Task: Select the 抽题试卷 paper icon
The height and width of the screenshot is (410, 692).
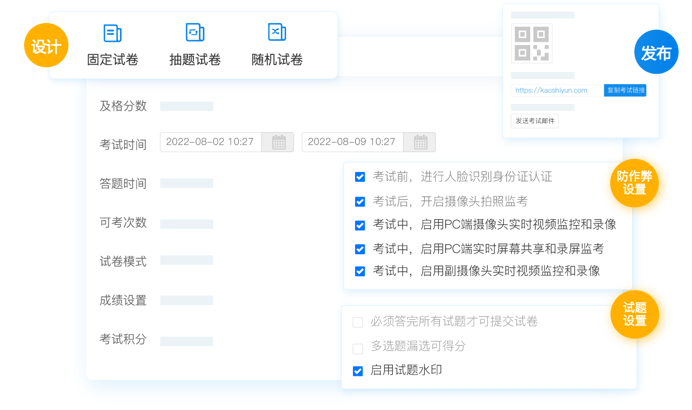Action: (195, 34)
